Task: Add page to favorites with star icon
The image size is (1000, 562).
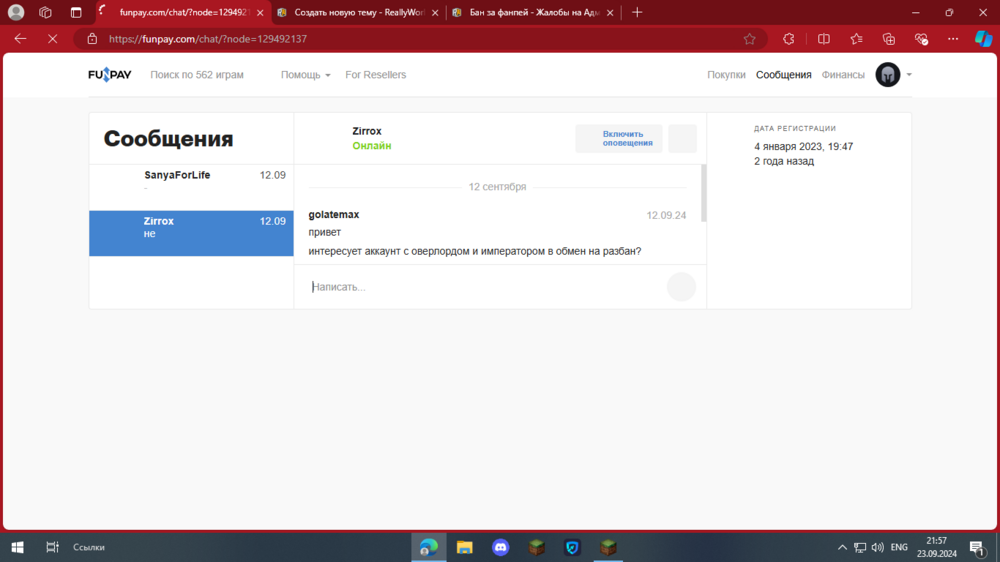Action: pos(749,39)
